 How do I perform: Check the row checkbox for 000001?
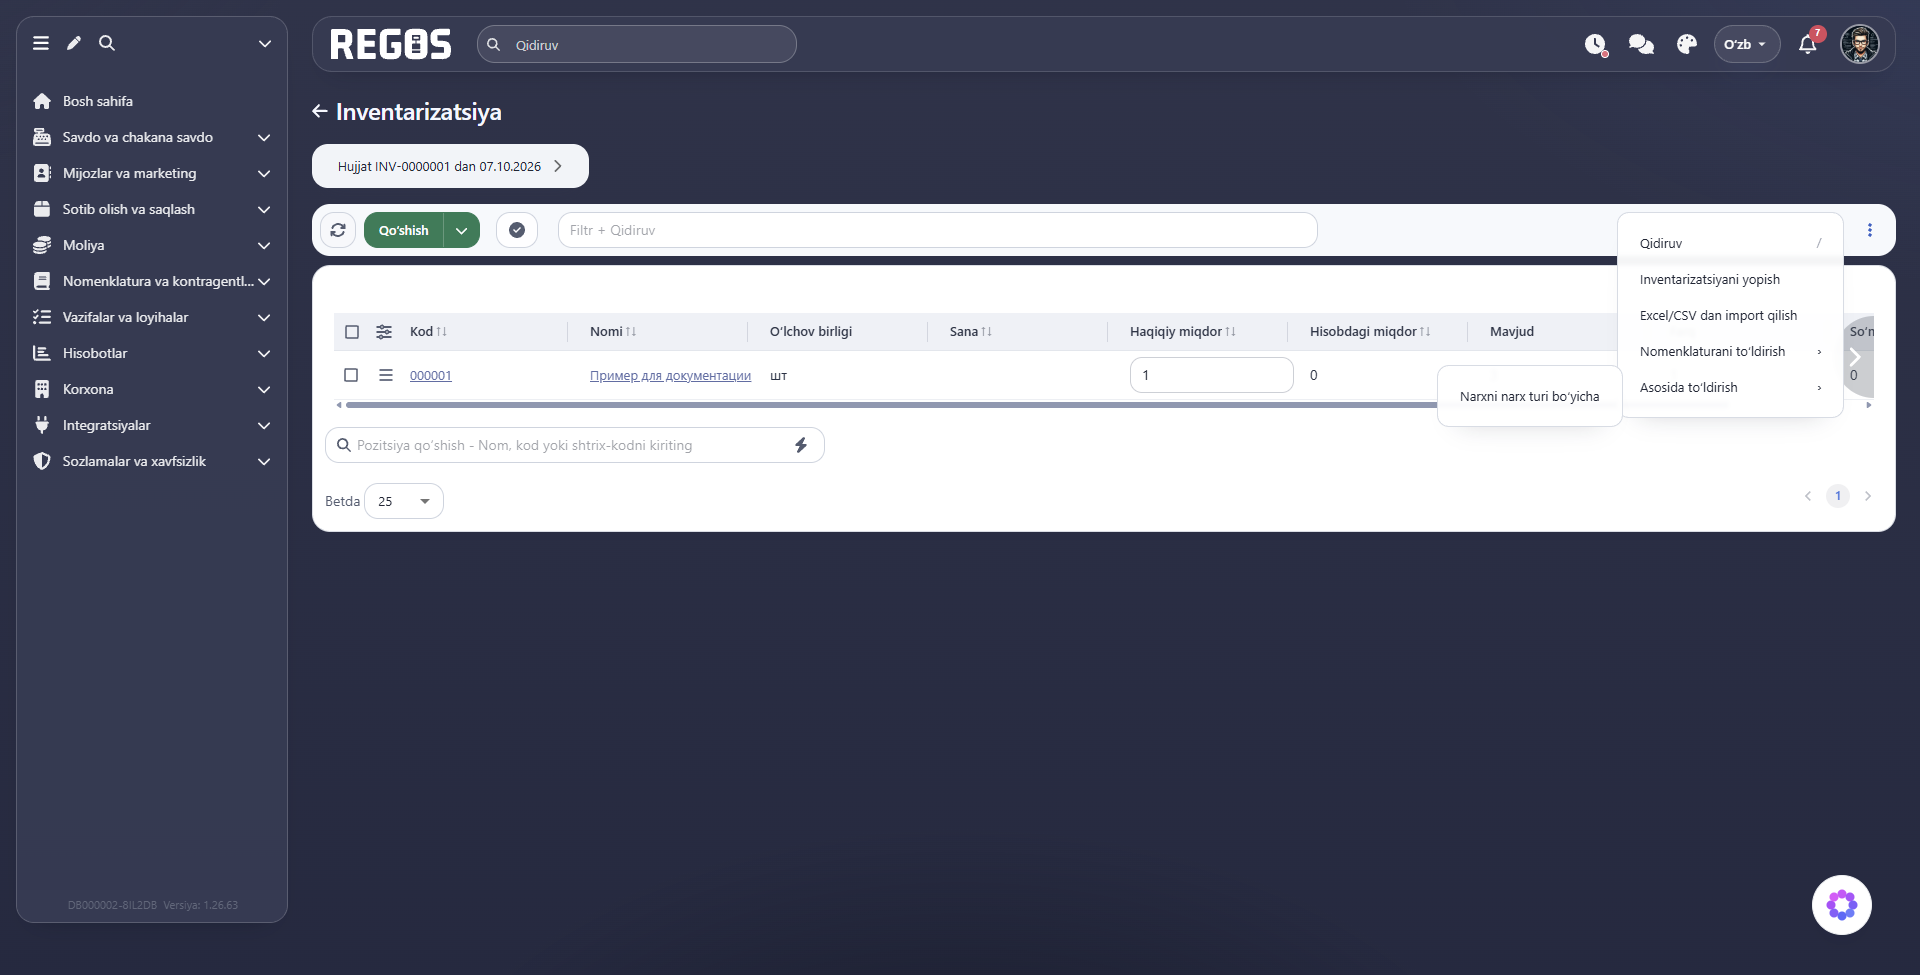click(x=351, y=375)
